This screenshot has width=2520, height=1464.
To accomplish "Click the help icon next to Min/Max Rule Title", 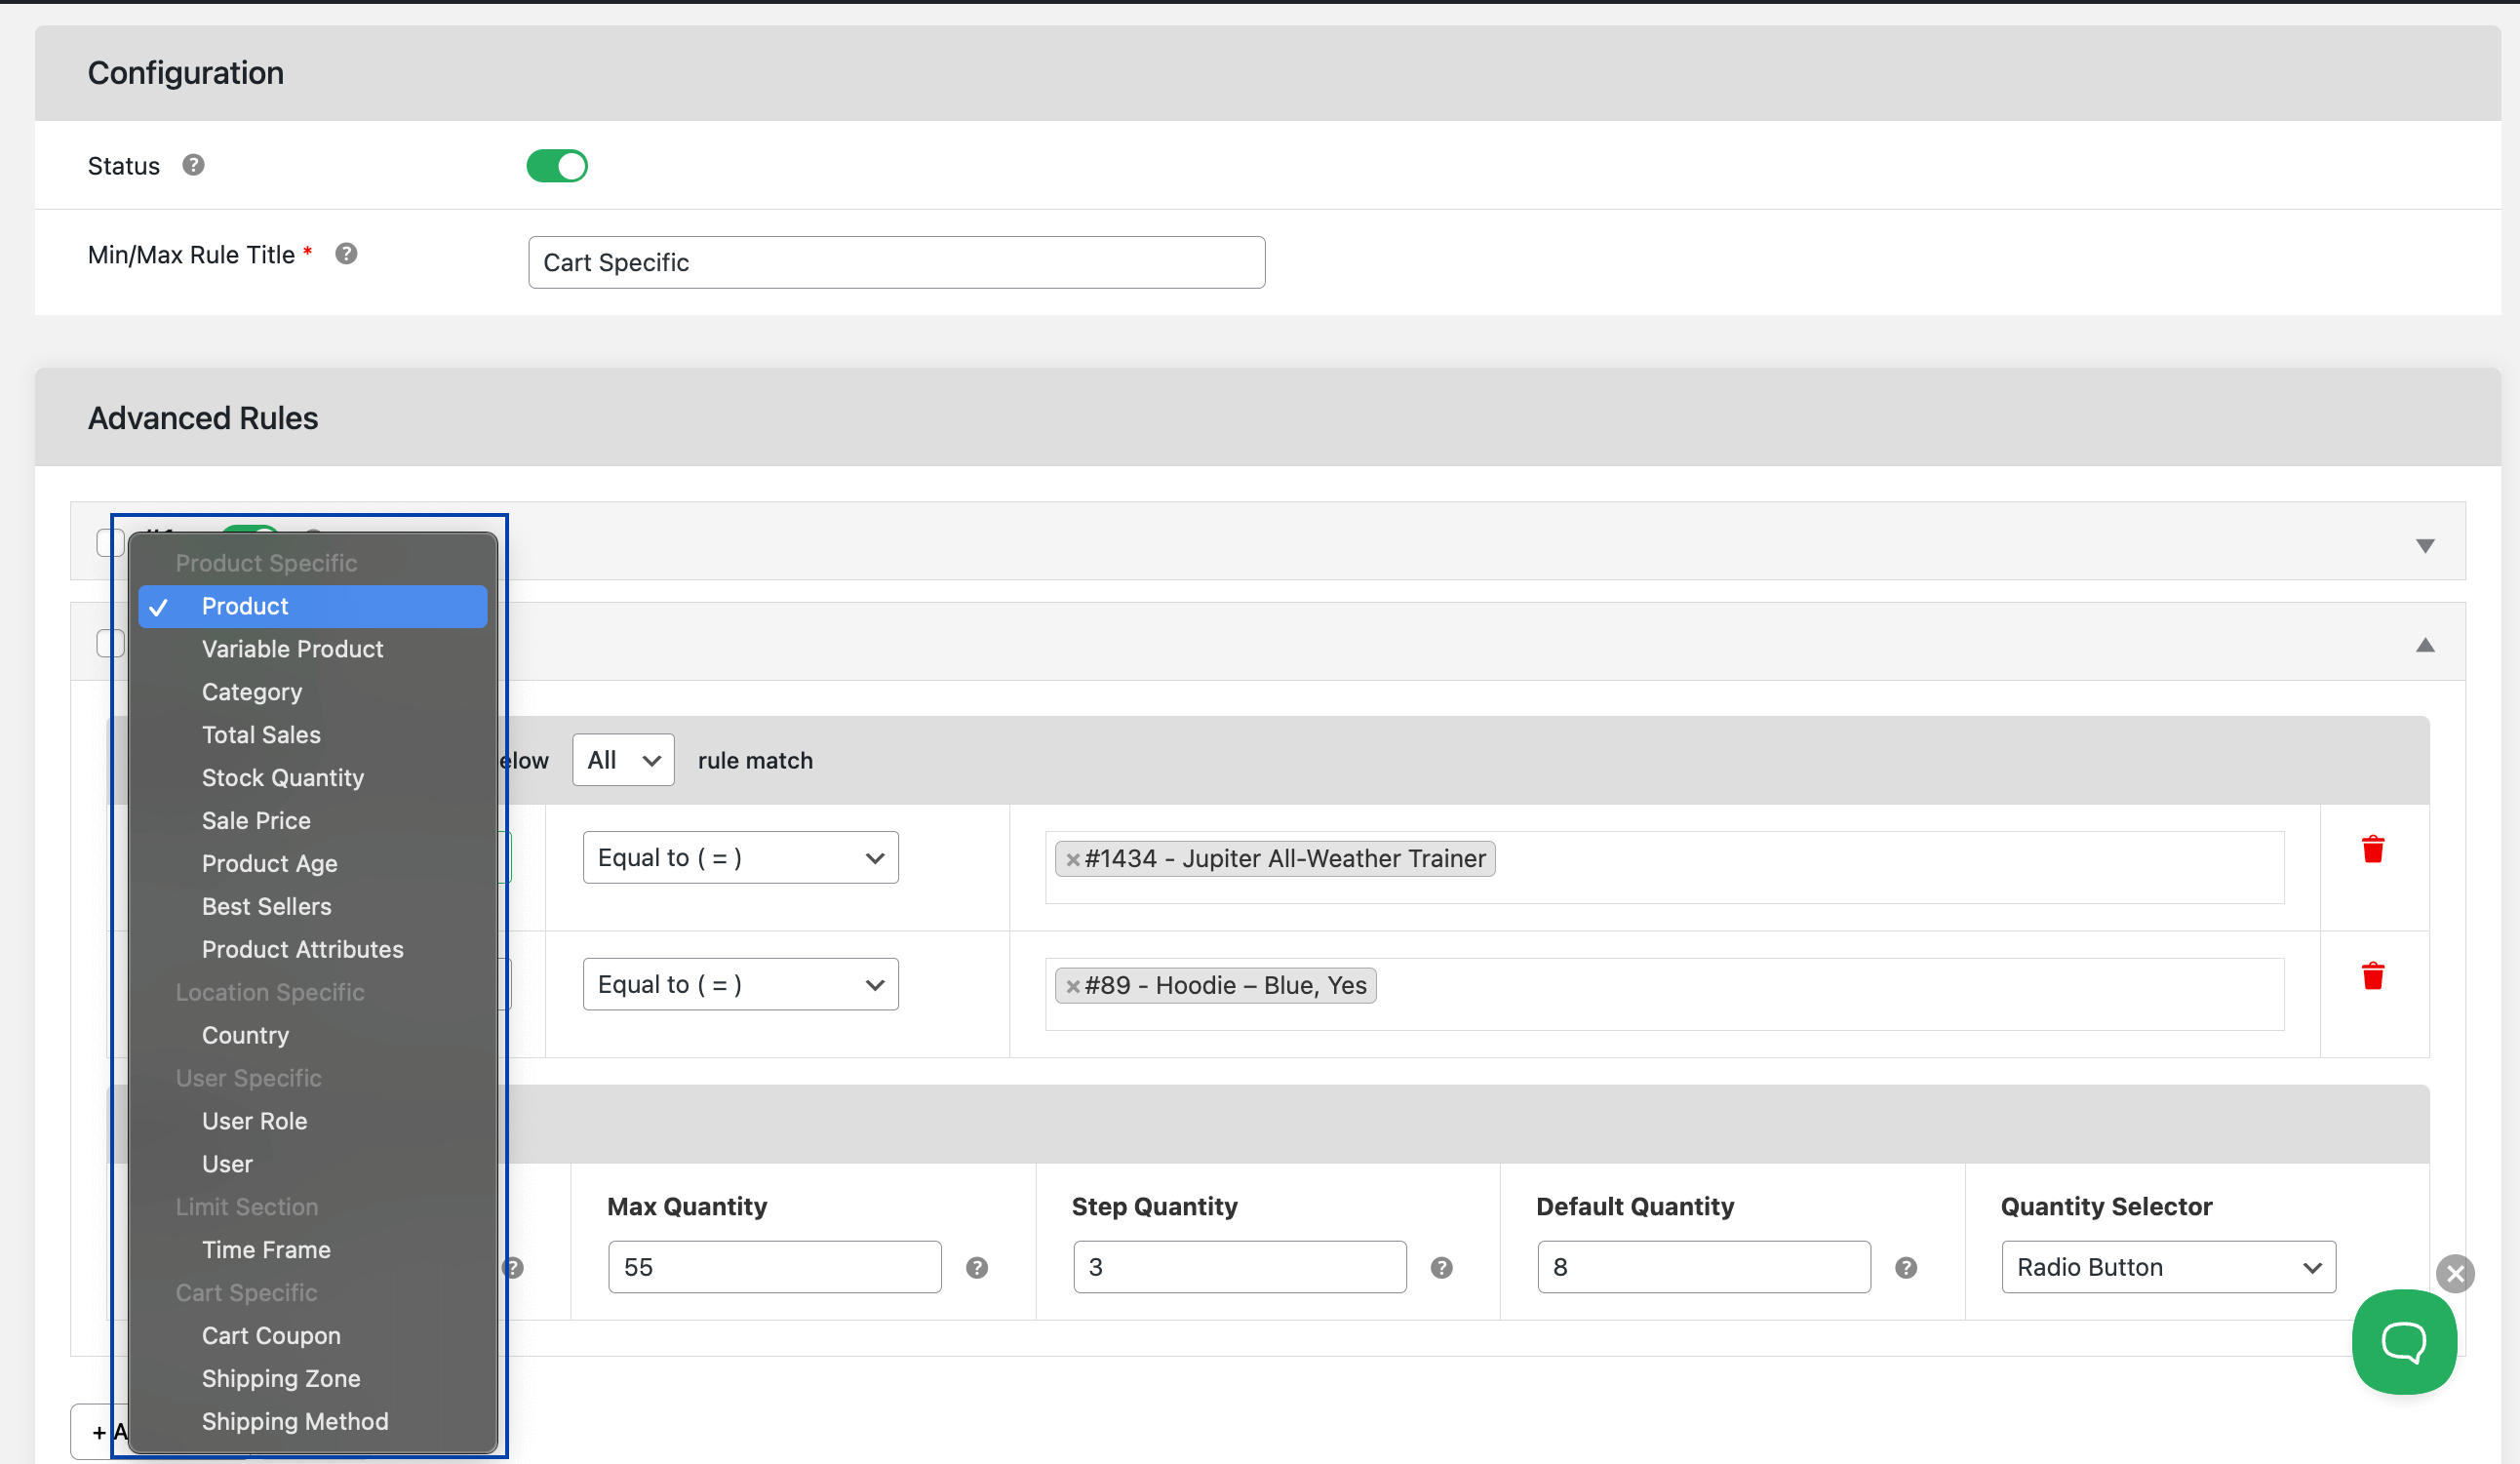I will pyautogui.click(x=347, y=253).
